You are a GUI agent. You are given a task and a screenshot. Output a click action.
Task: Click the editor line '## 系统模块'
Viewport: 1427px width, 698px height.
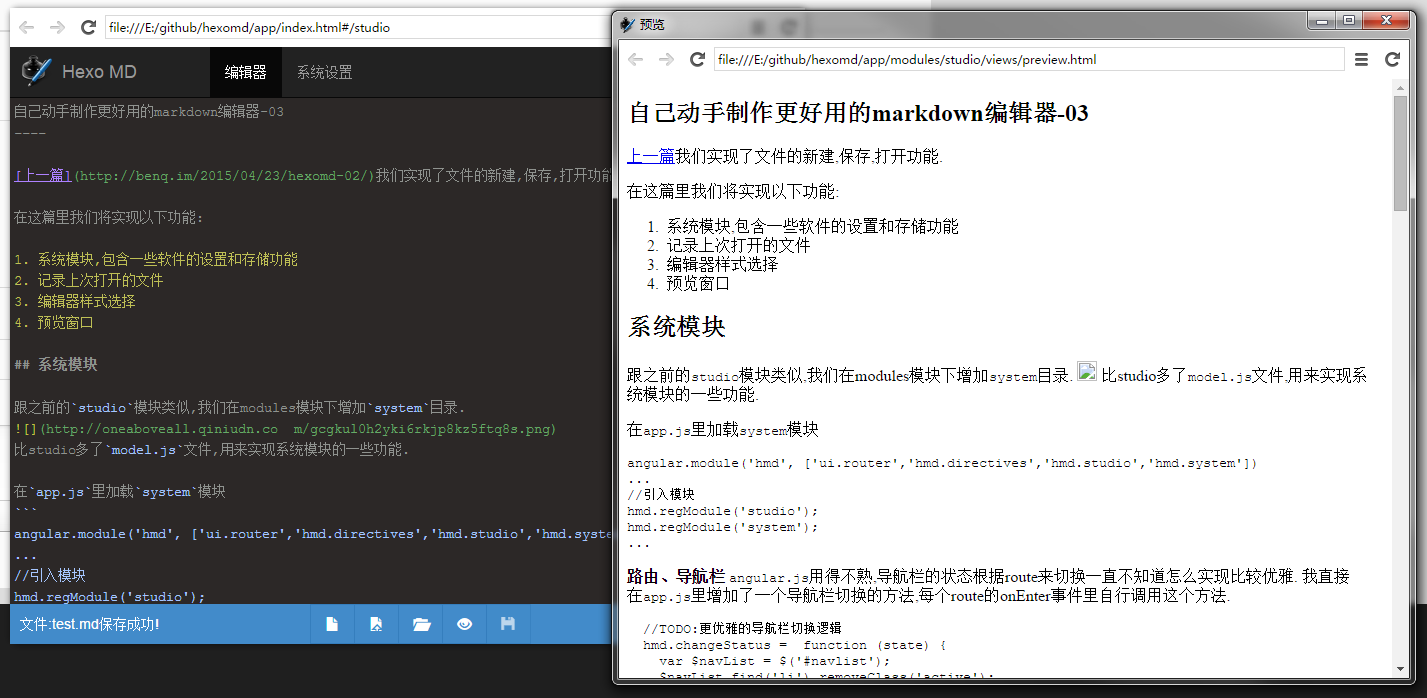56,365
